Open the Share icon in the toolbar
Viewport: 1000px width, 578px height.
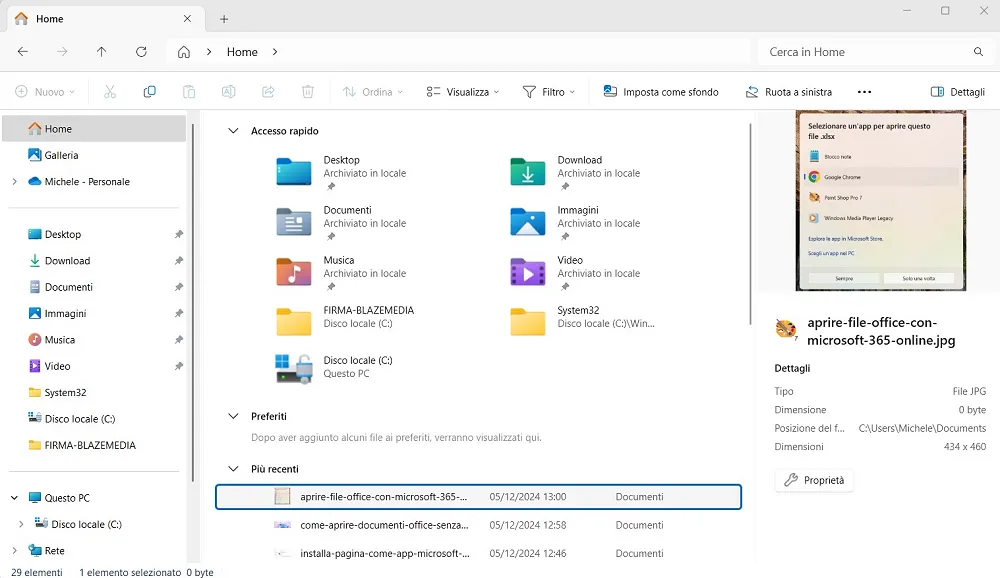tap(268, 91)
